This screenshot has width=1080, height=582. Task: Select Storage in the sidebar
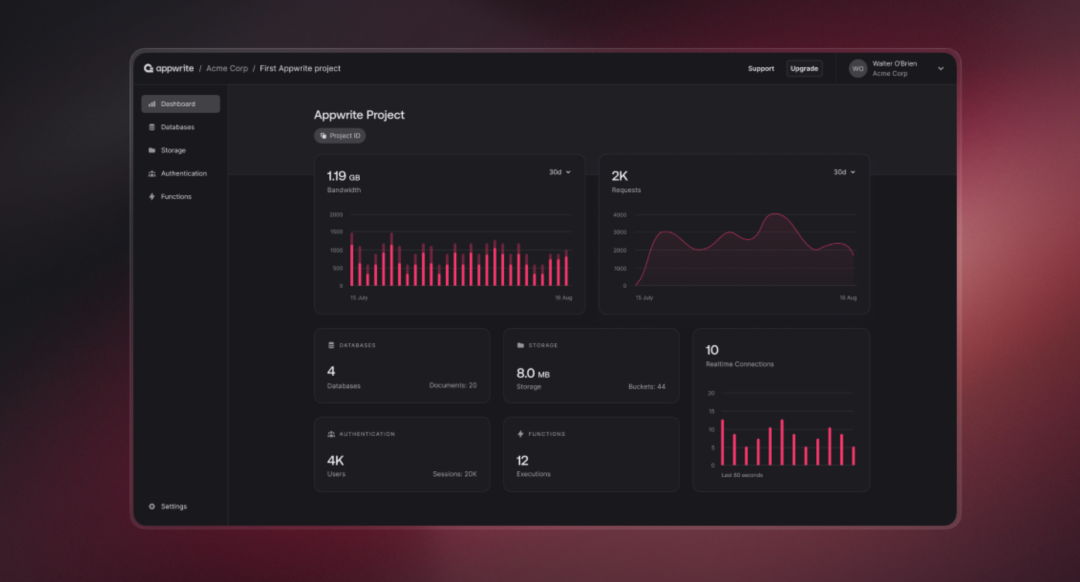(x=180, y=150)
